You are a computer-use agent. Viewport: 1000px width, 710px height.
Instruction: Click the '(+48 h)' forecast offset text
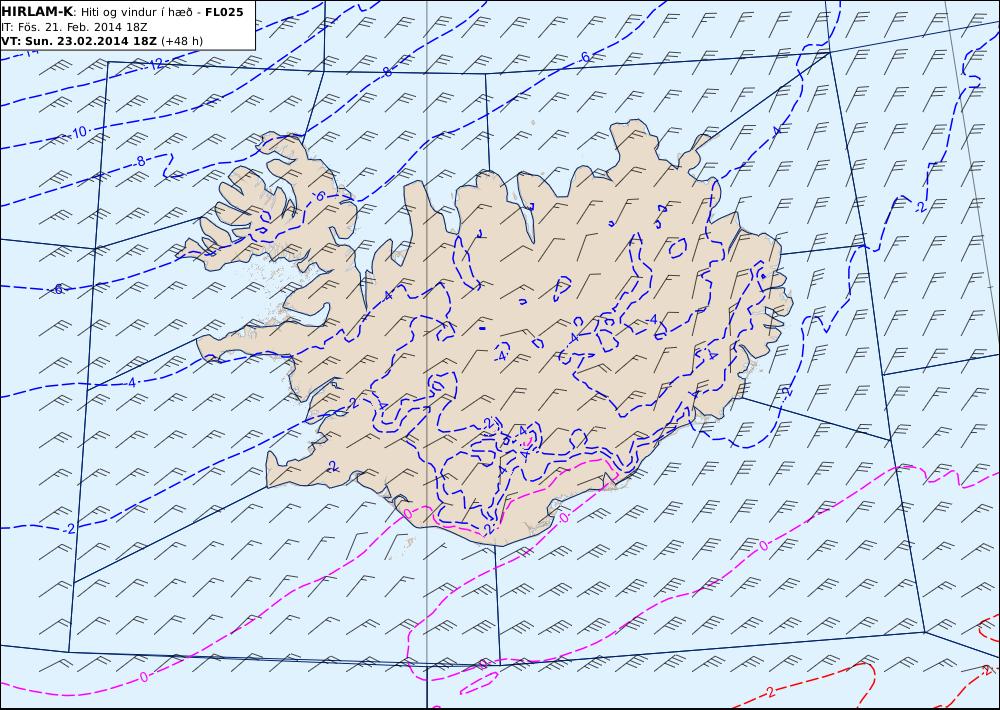pos(182,41)
